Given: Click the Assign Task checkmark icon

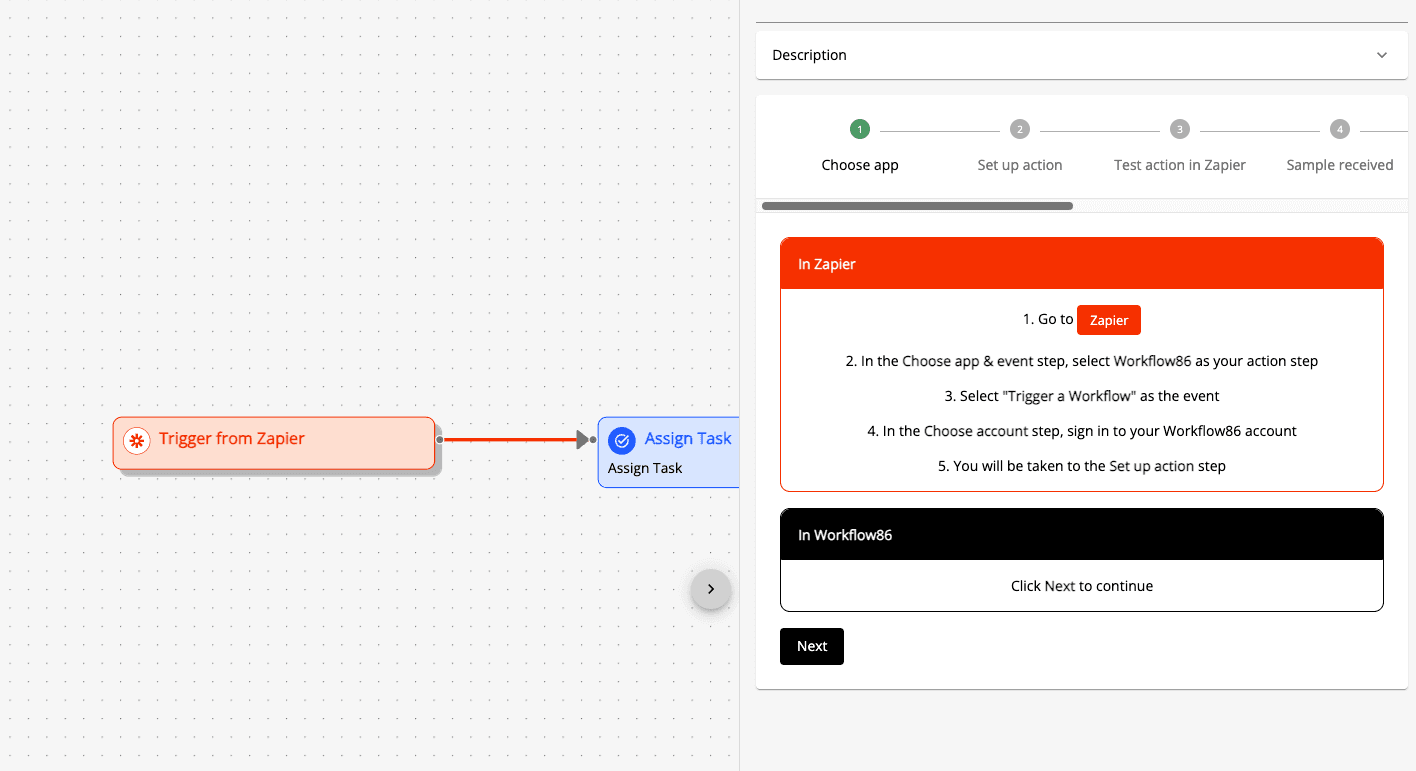Looking at the screenshot, I should (x=622, y=440).
